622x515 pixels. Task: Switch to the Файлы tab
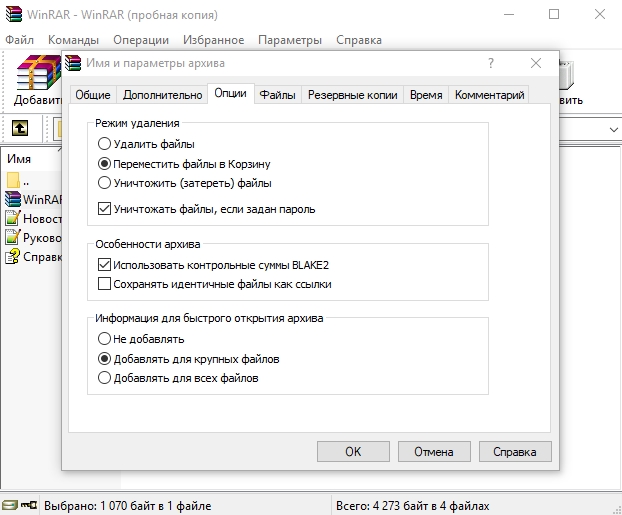click(x=277, y=95)
